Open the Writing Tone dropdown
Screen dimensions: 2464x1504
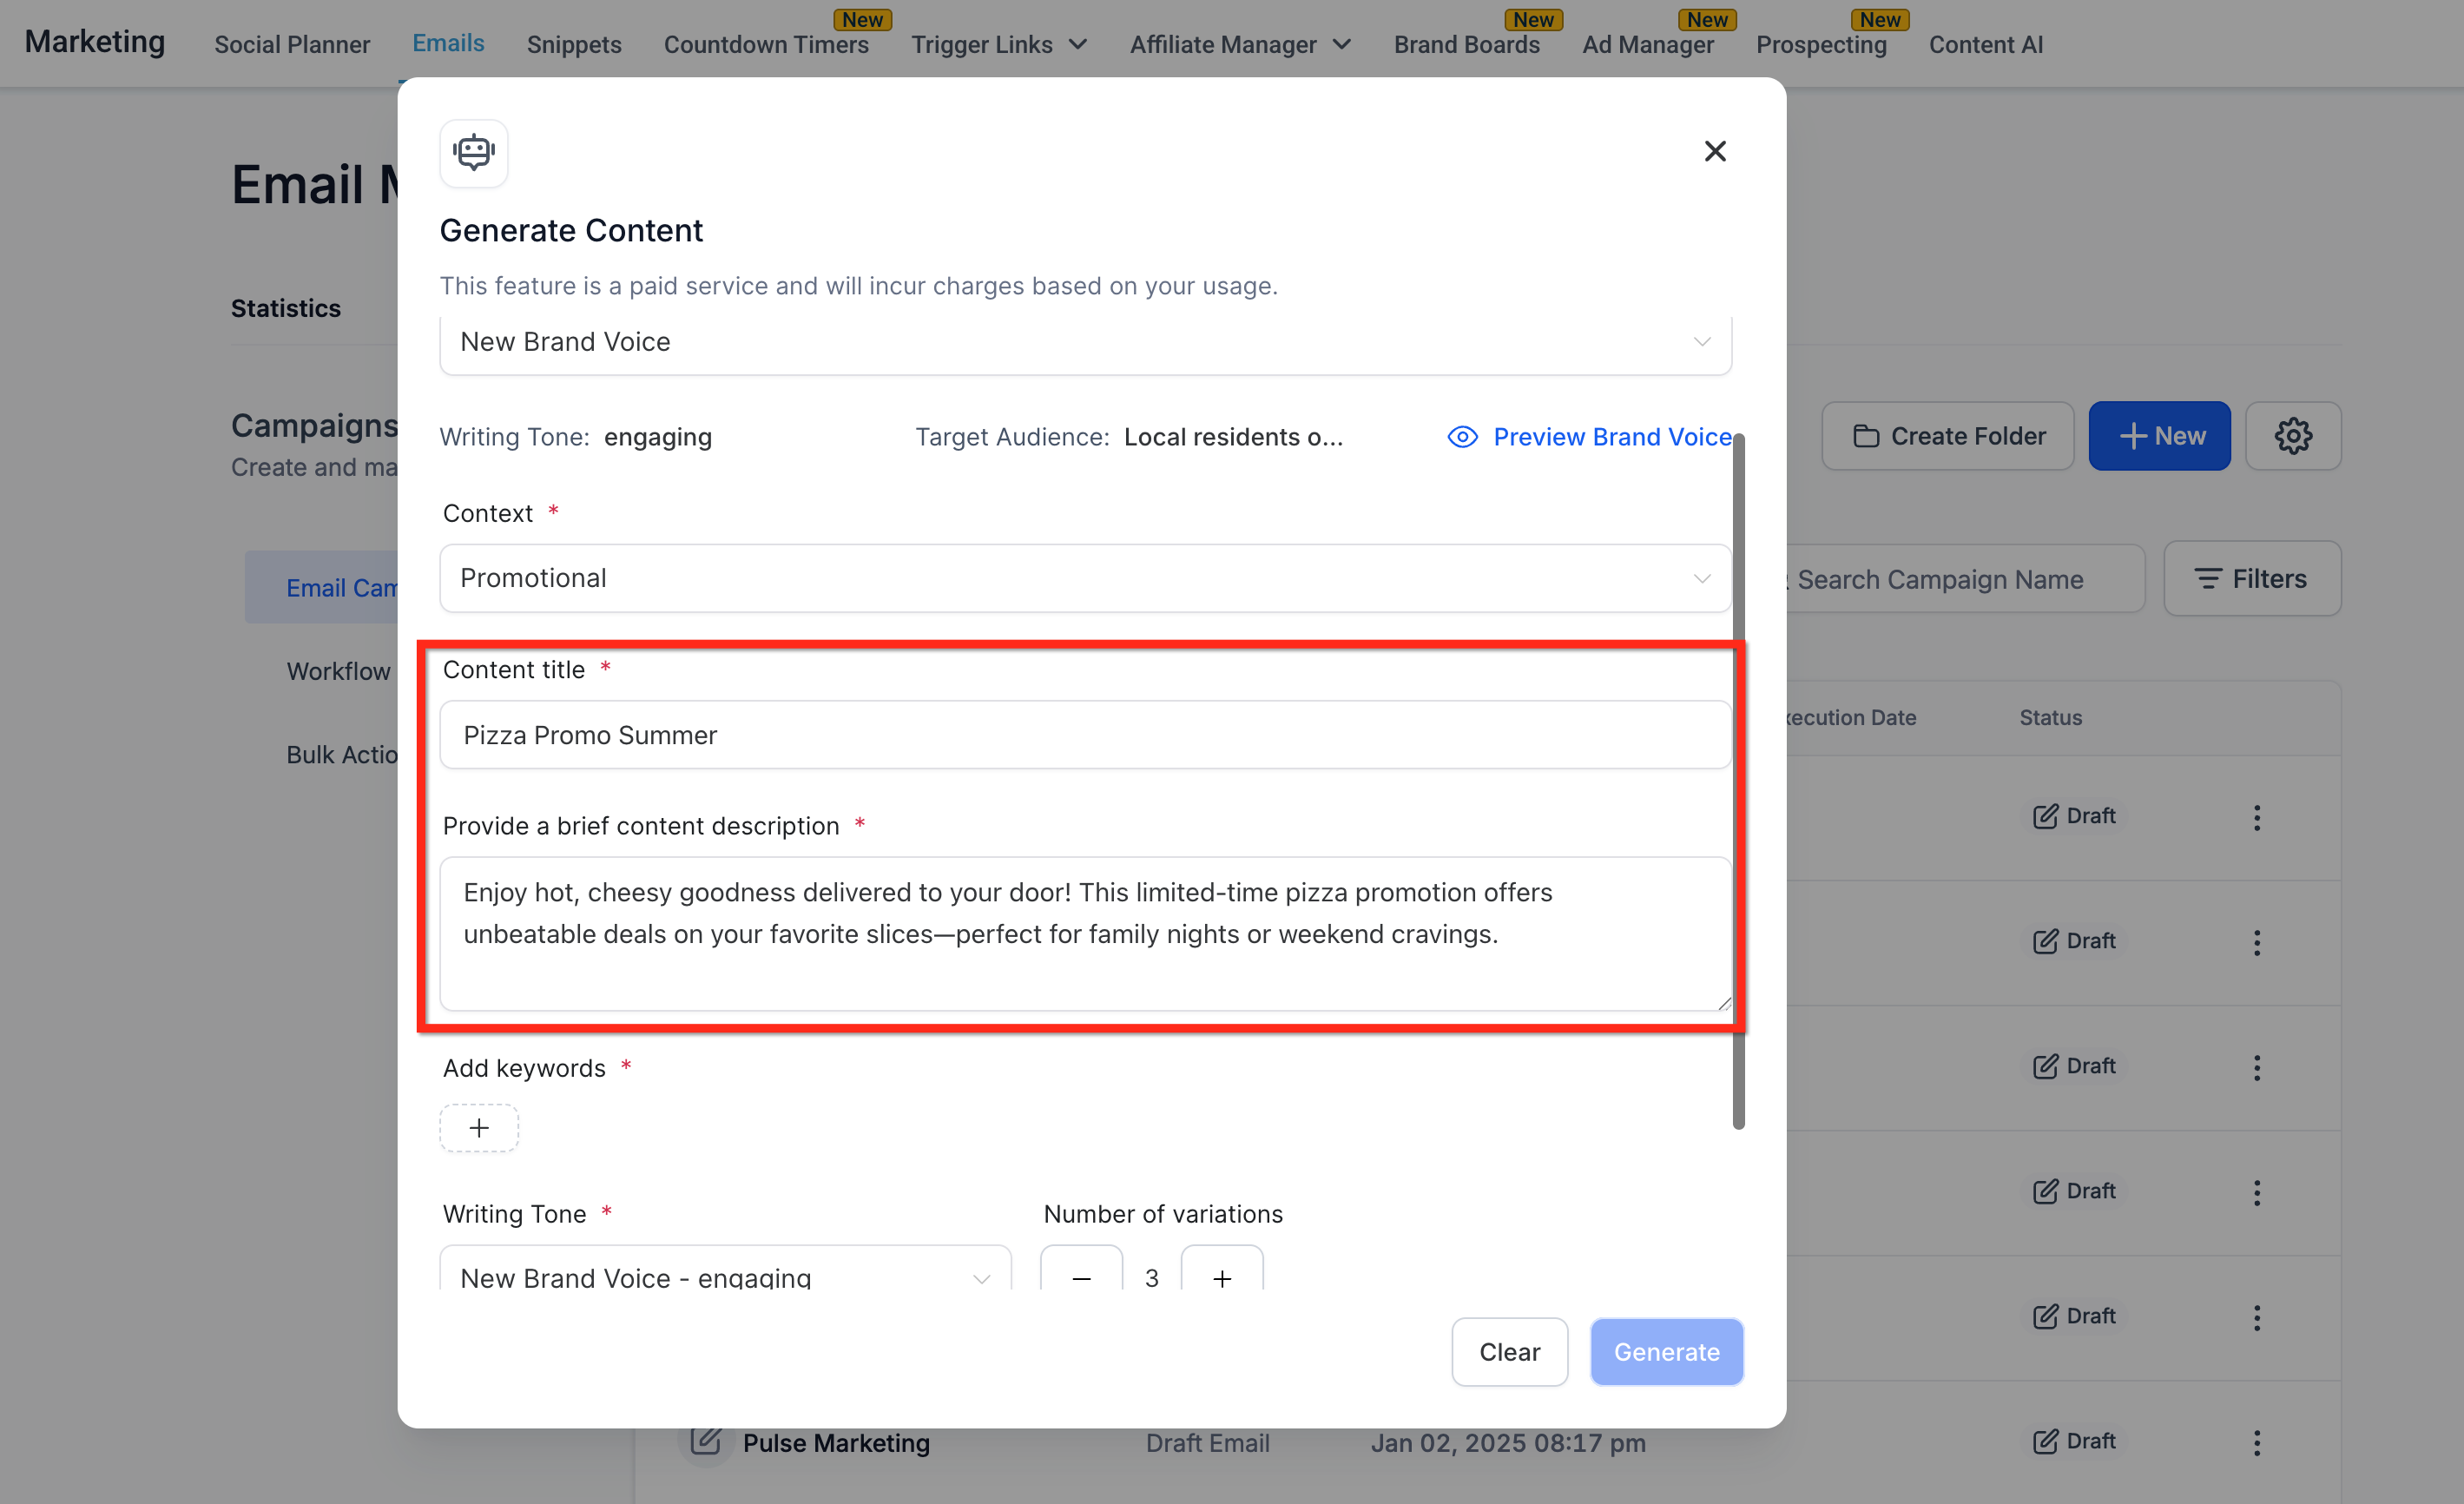tap(725, 1276)
